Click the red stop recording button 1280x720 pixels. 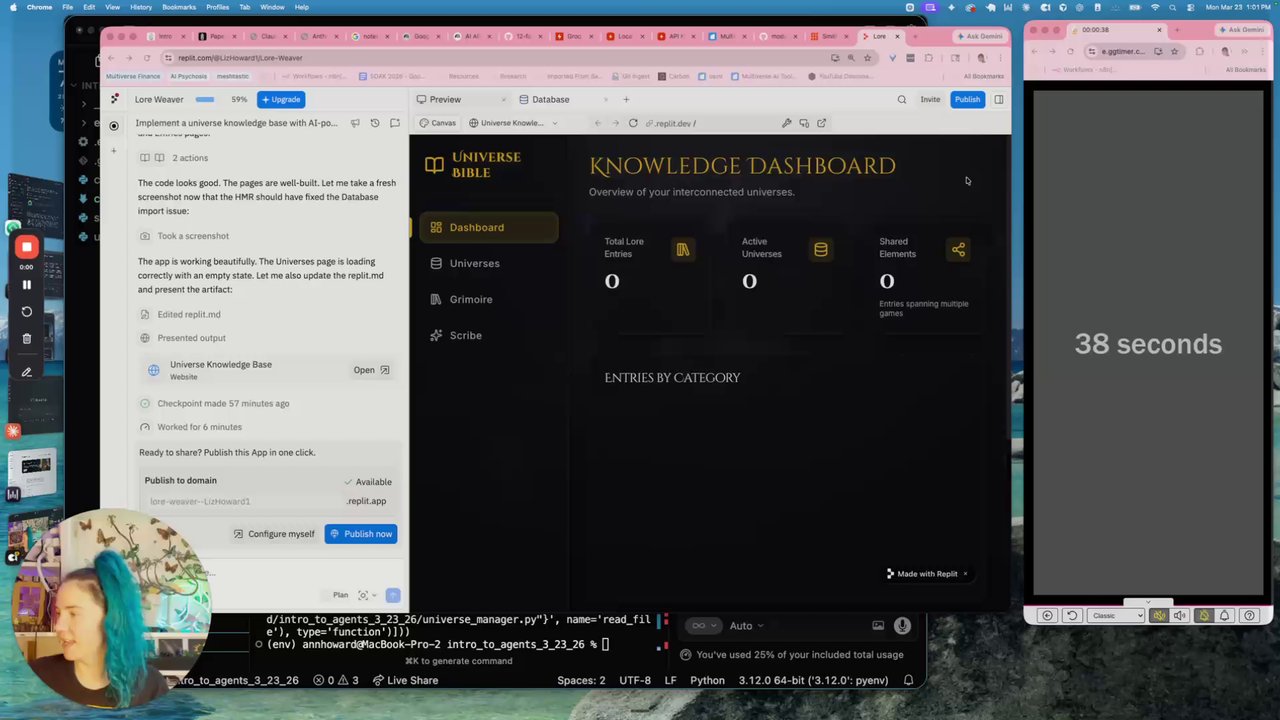[x=27, y=247]
